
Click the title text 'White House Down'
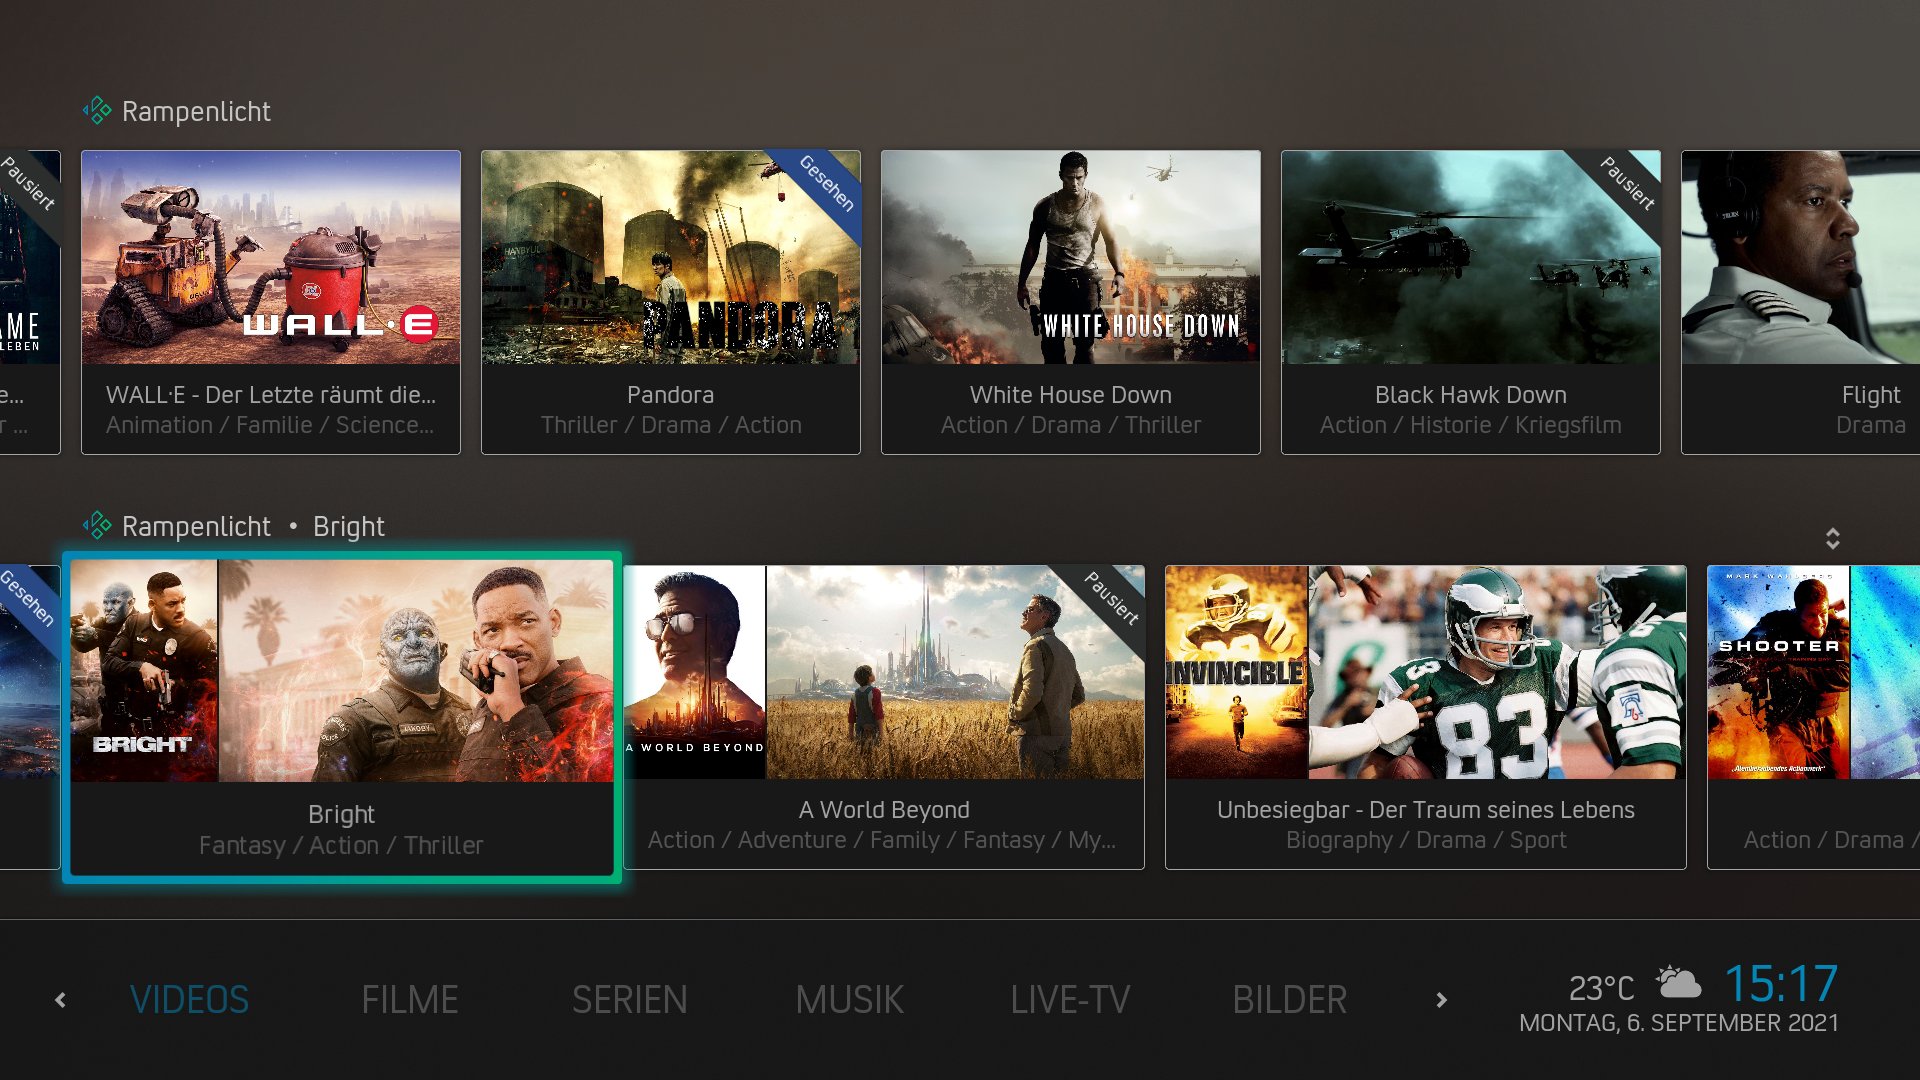pos(1070,395)
